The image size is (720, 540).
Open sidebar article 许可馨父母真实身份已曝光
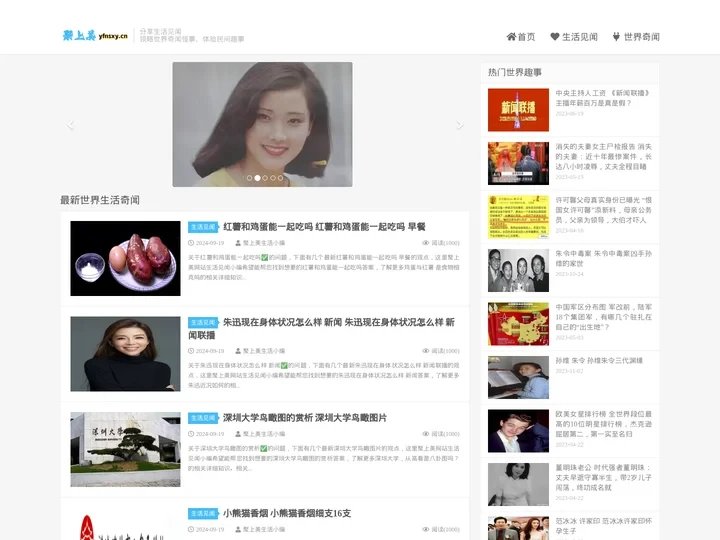pyautogui.click(x=603, y=210)
